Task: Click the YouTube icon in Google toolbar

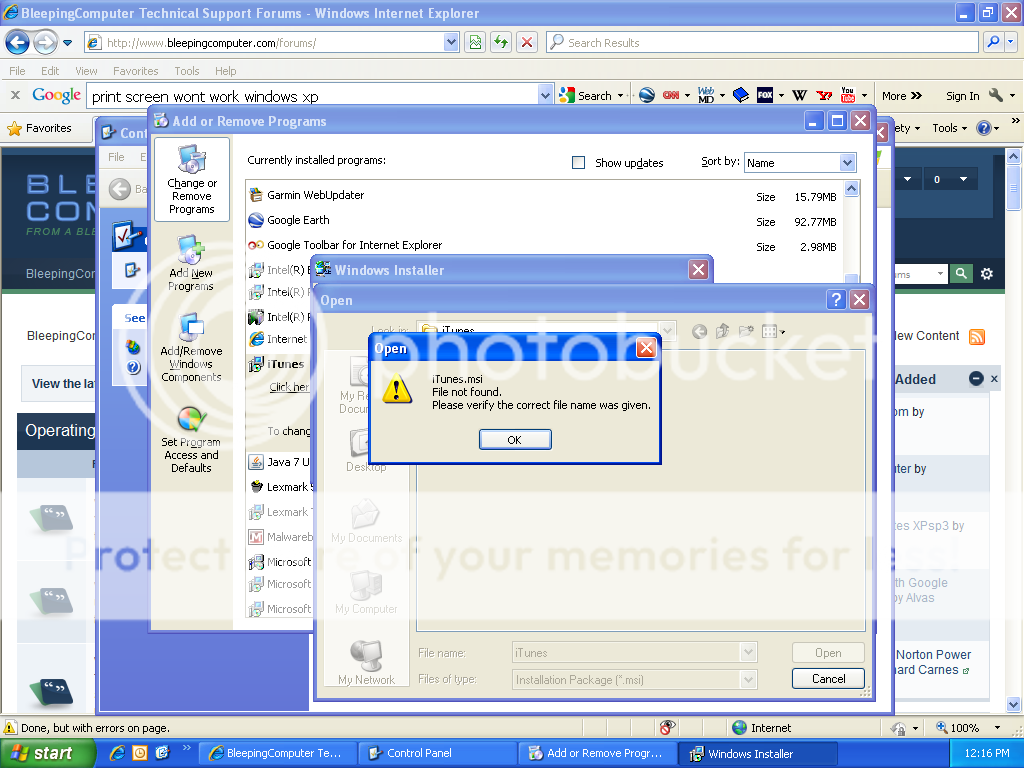Action: pyautogui.click(x=848, y=96)
